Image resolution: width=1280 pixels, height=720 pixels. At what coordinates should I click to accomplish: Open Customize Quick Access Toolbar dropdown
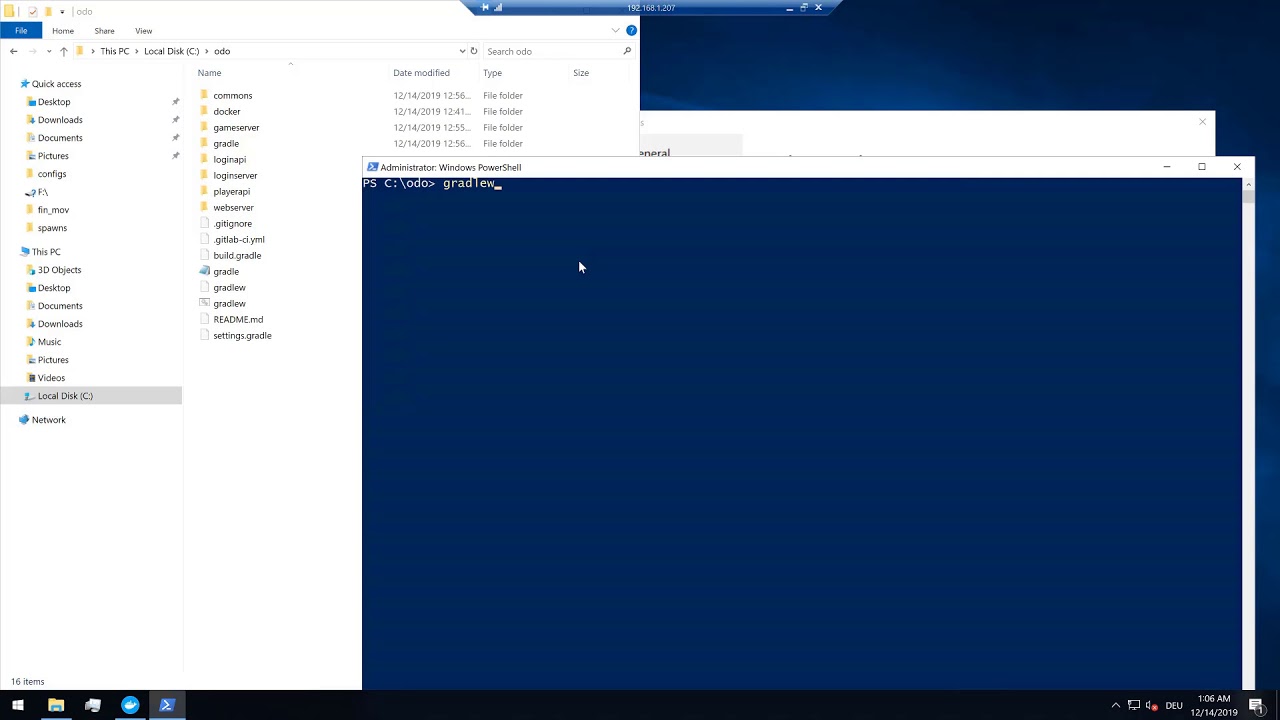coord(61,11)
